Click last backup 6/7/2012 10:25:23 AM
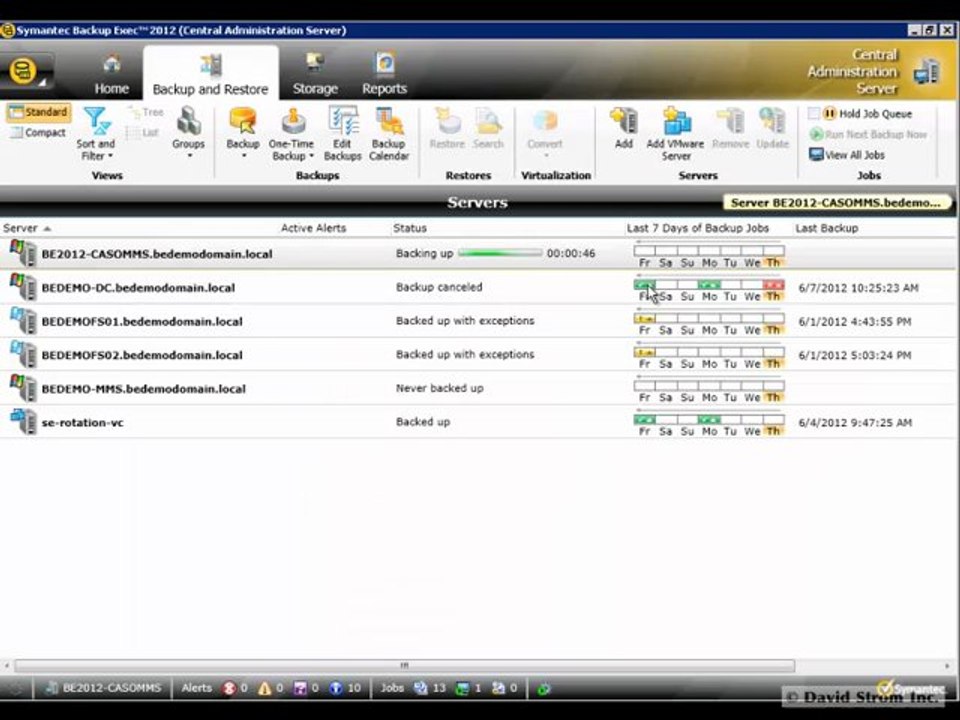The height and width of the screenshot is (720, 960). click(858, 288)
